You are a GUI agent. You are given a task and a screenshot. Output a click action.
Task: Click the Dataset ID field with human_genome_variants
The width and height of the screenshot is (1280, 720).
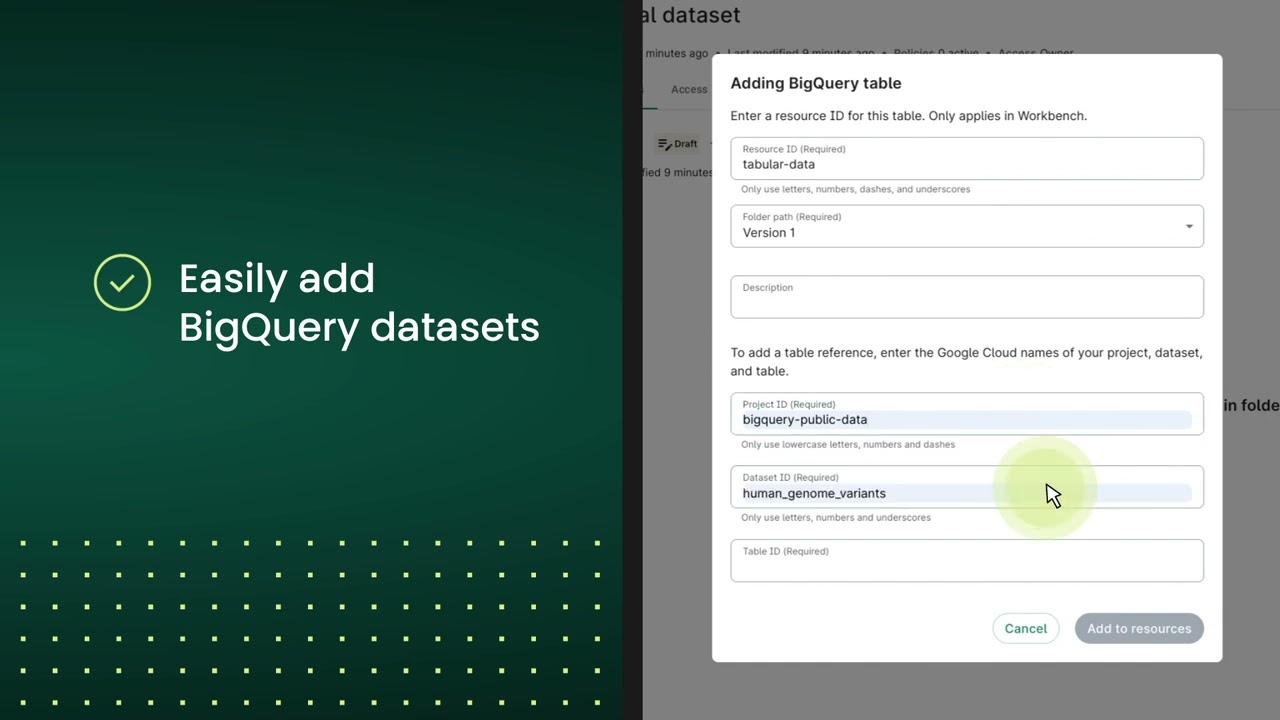[x=967, y=487]
